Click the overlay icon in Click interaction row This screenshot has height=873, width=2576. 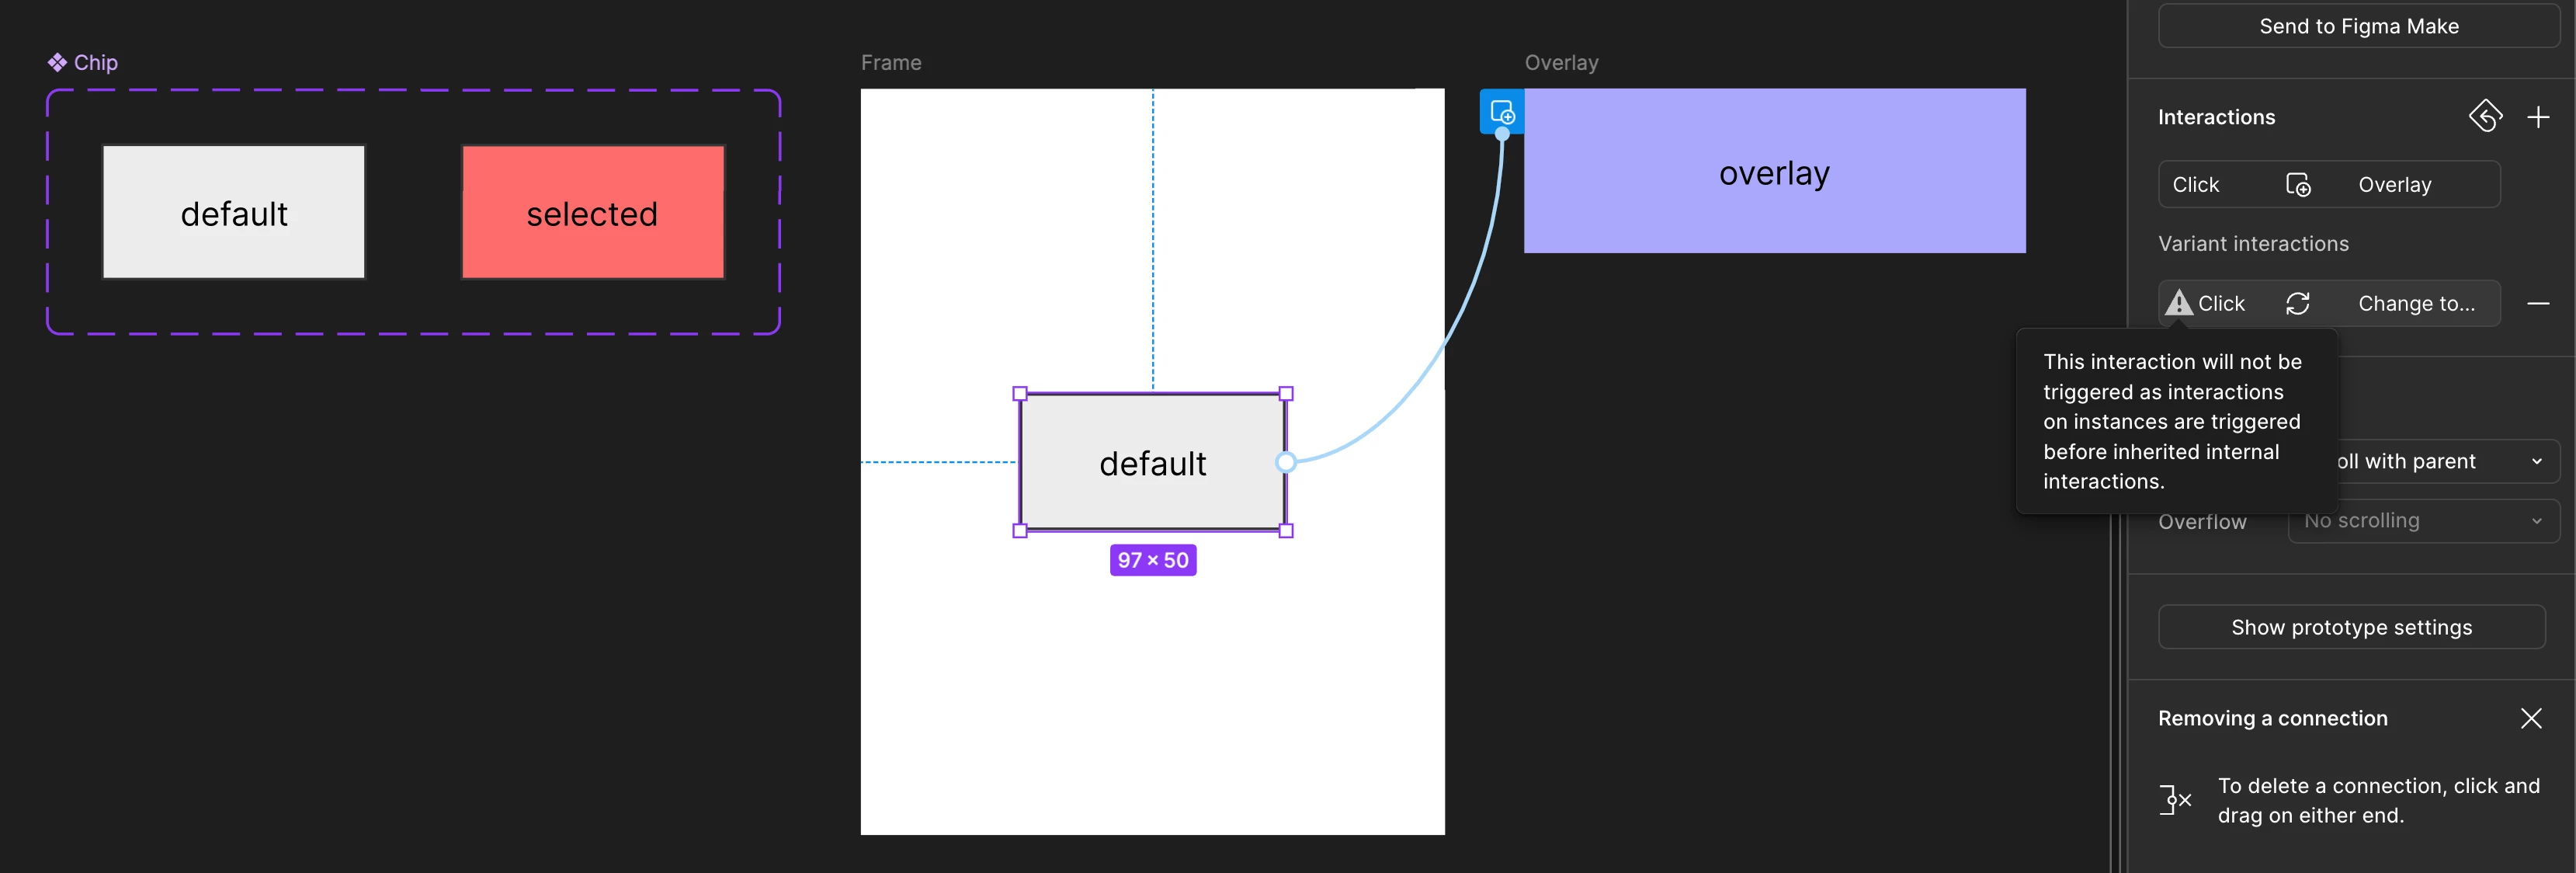tap(2297, 185)
